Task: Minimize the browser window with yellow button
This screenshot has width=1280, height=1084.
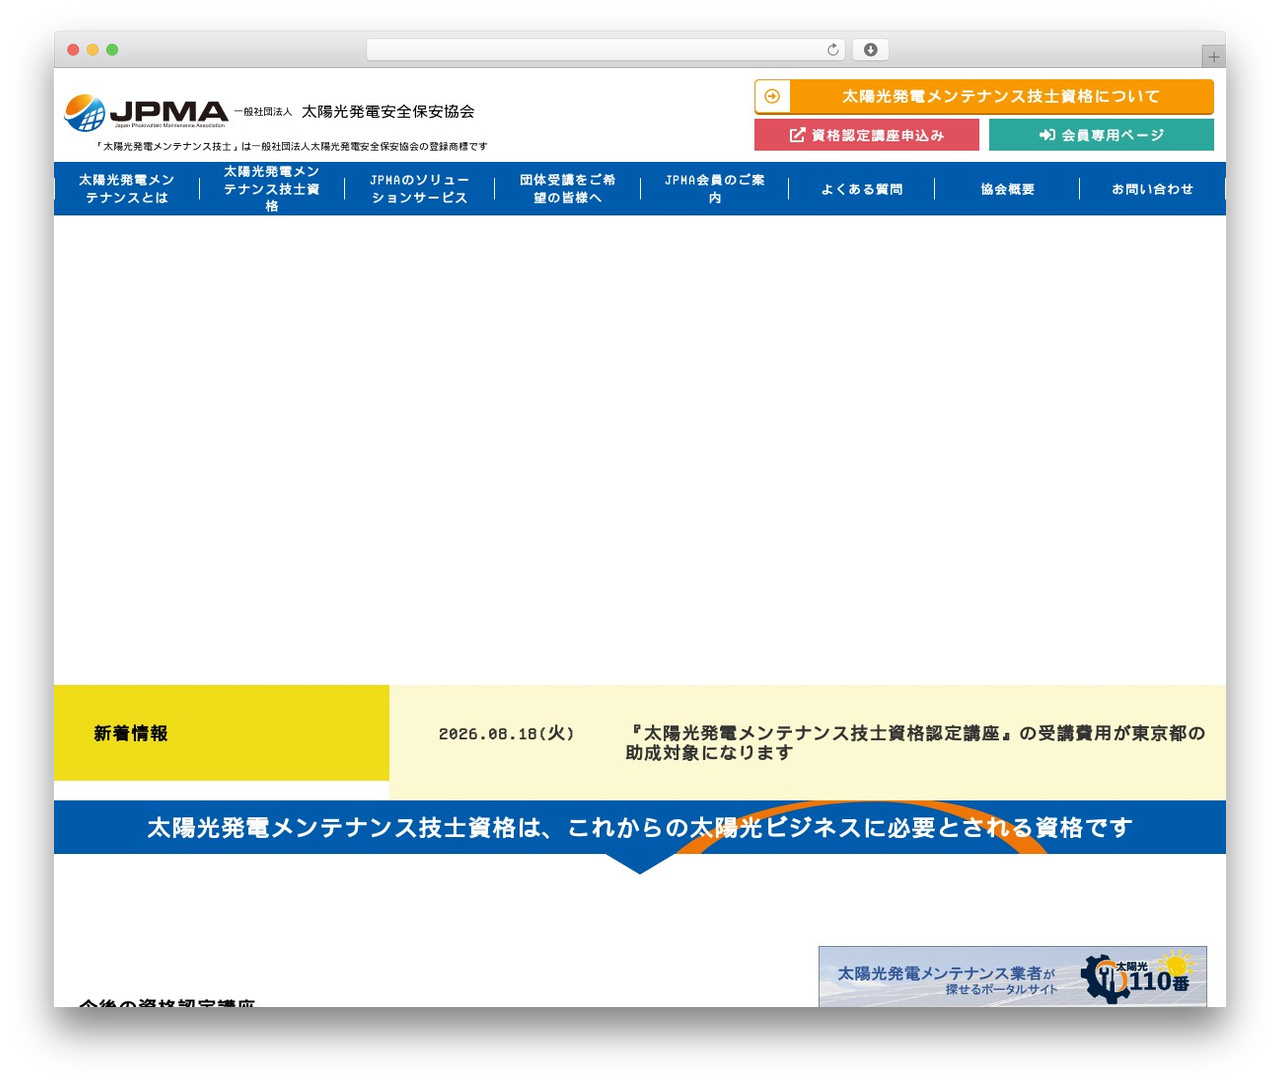Action: pos(93,50)
